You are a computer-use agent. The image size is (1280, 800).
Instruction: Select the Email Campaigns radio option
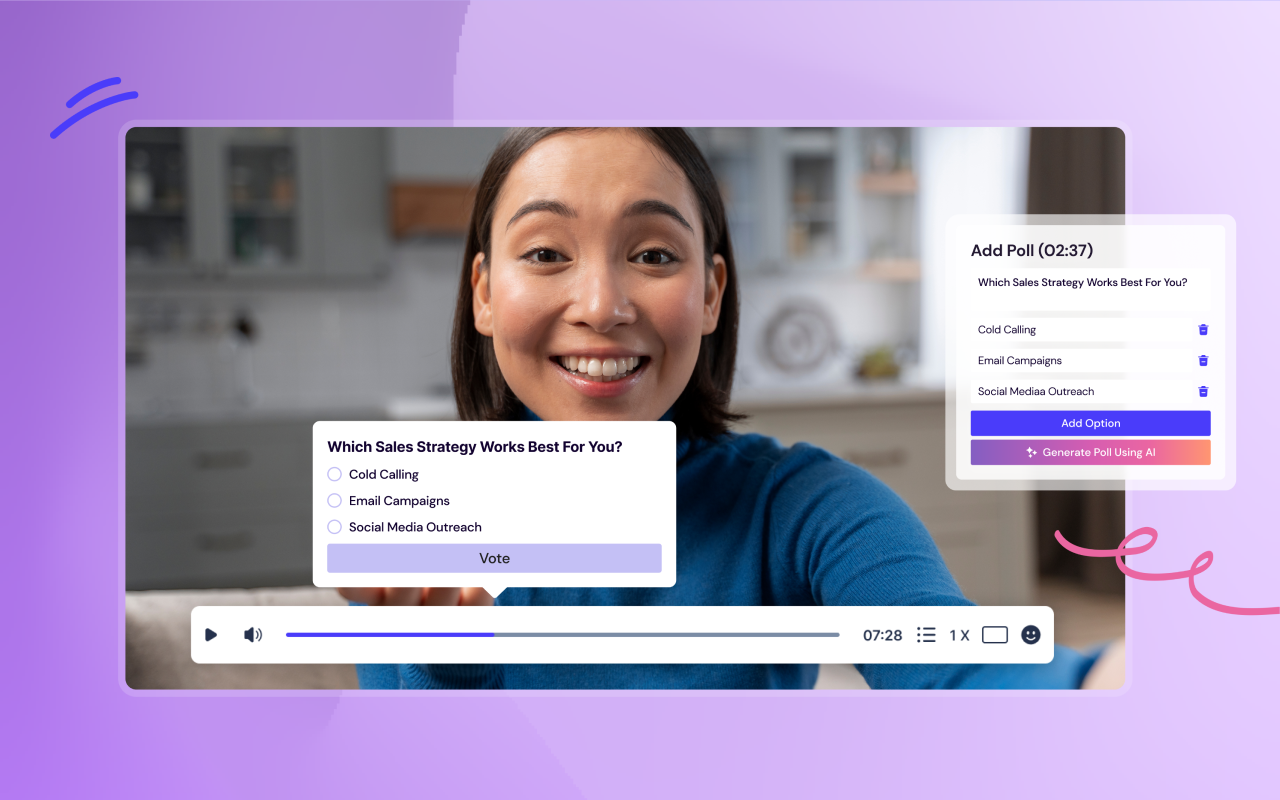[335, 500]
